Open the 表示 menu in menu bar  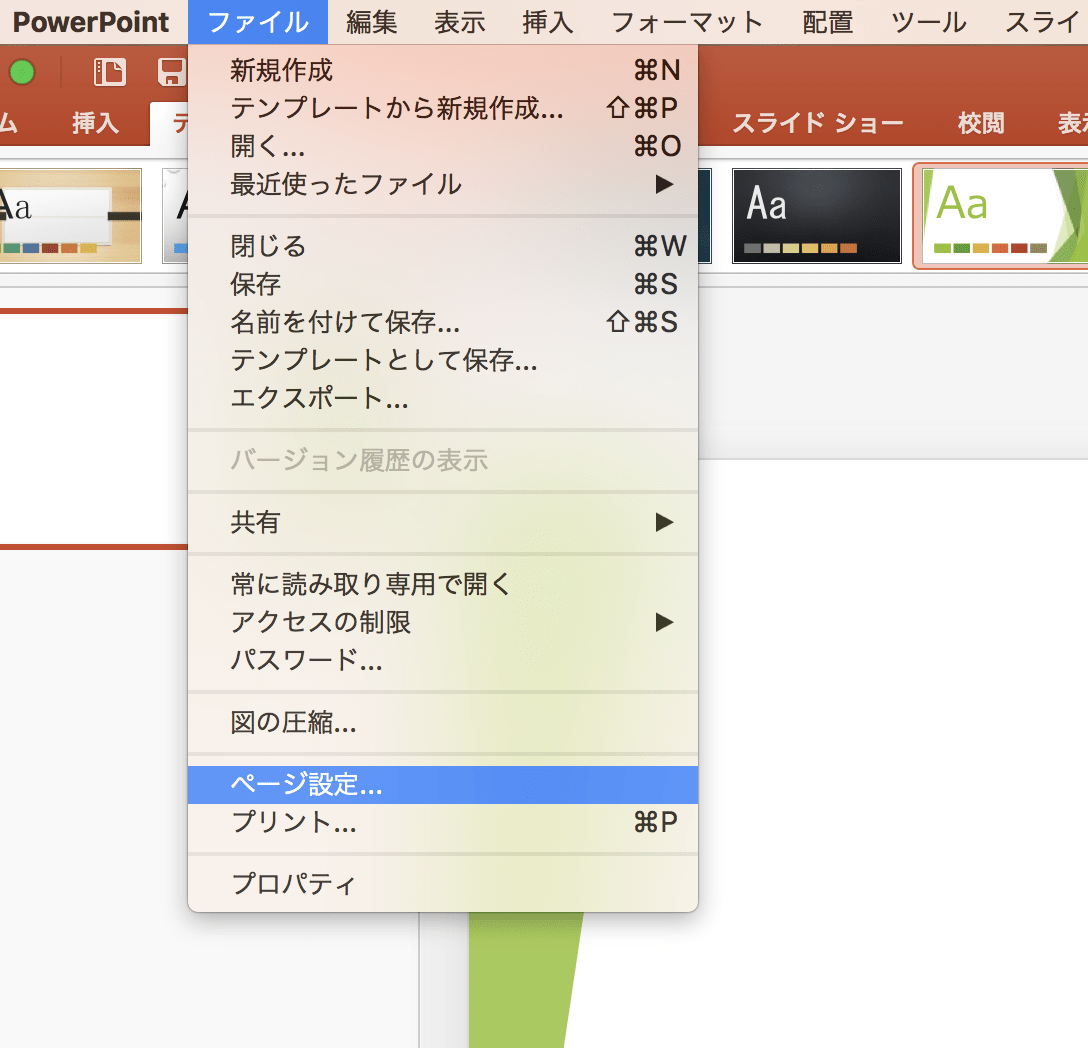(459, 22)
